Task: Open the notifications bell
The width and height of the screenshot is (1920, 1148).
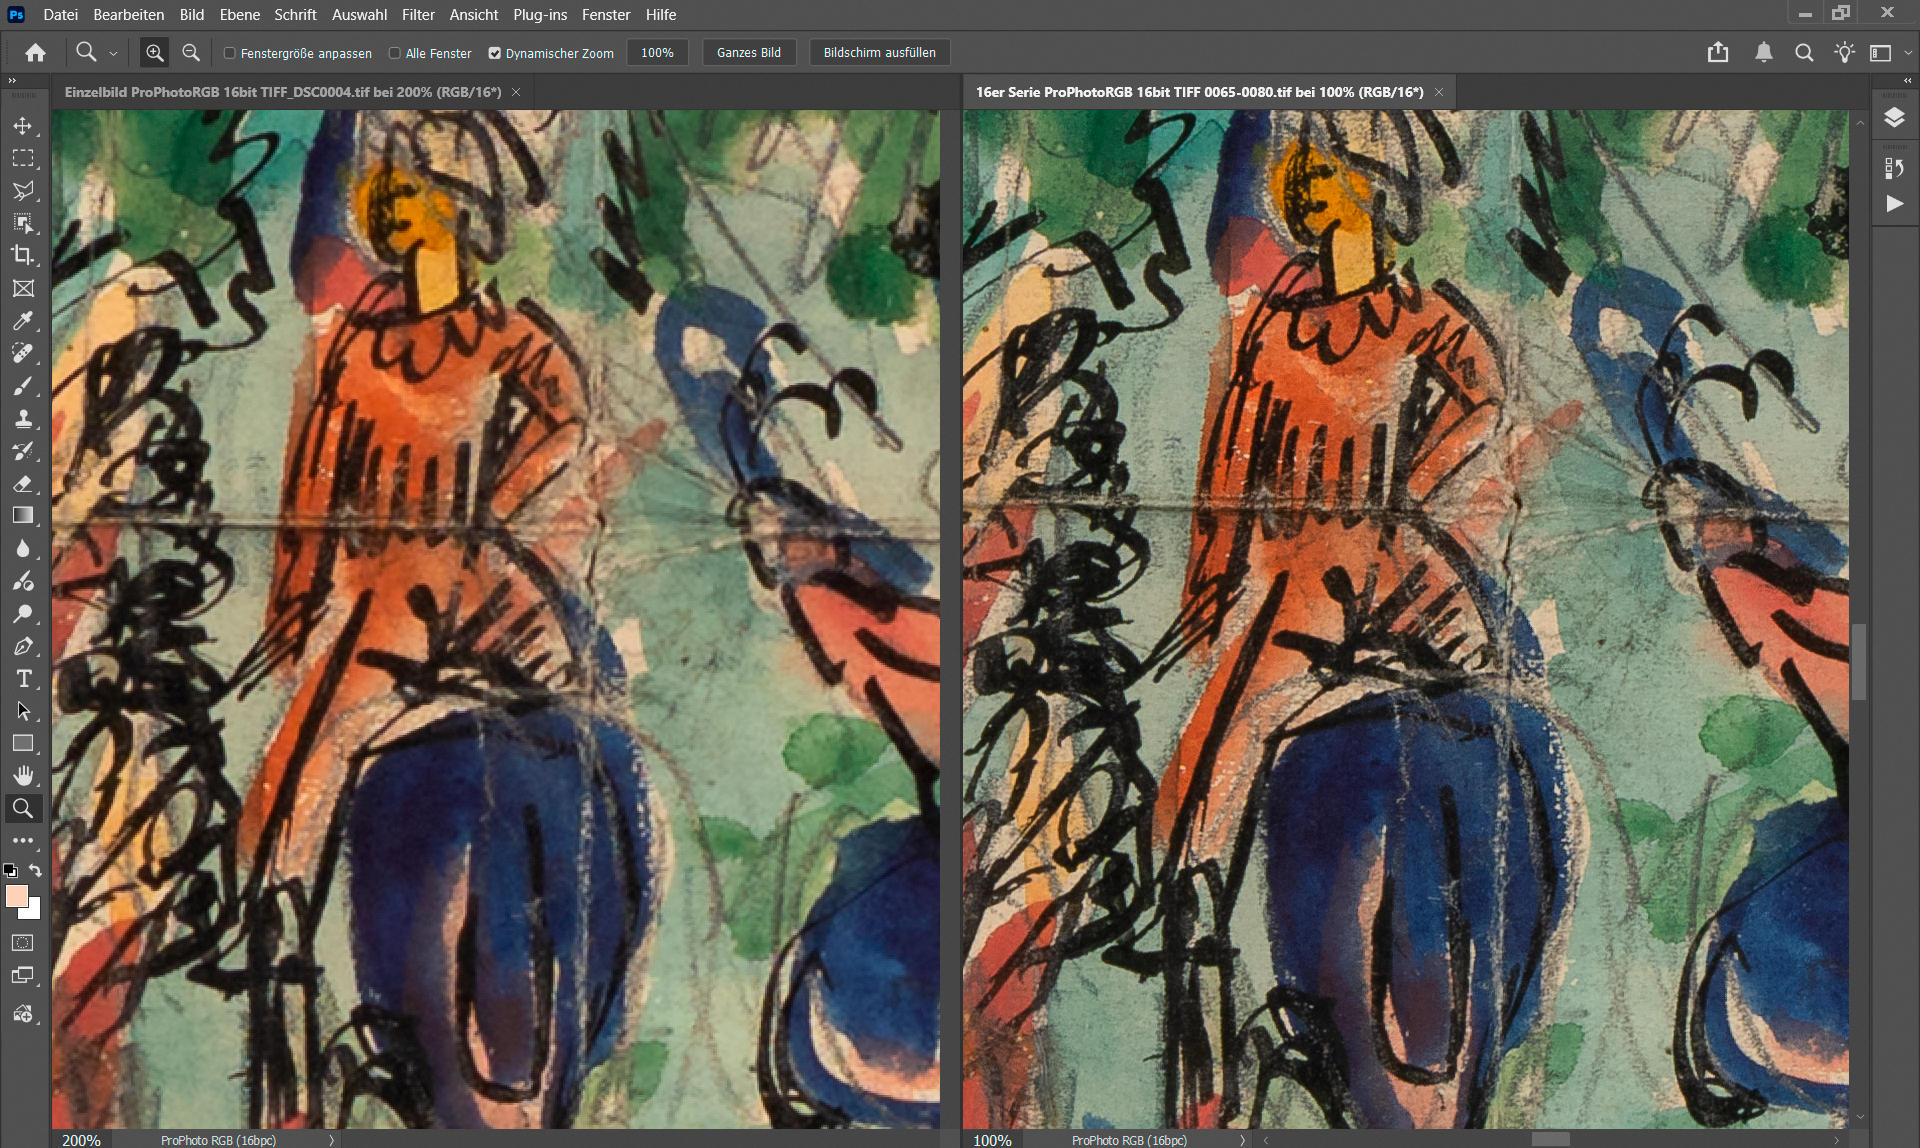Action: pyautogui.click(x=1764, y=53)
